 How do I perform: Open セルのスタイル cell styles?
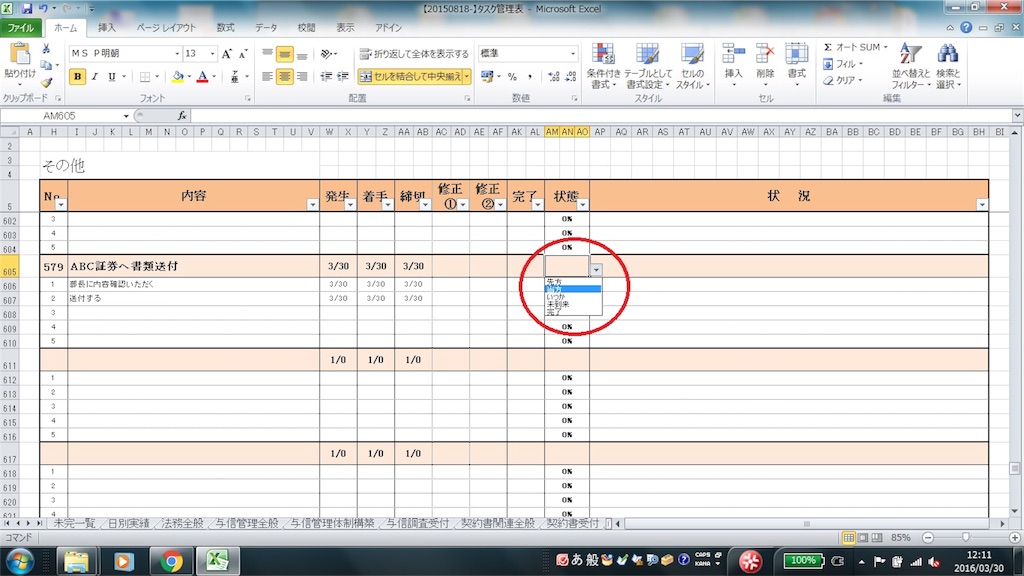point(692,66)
